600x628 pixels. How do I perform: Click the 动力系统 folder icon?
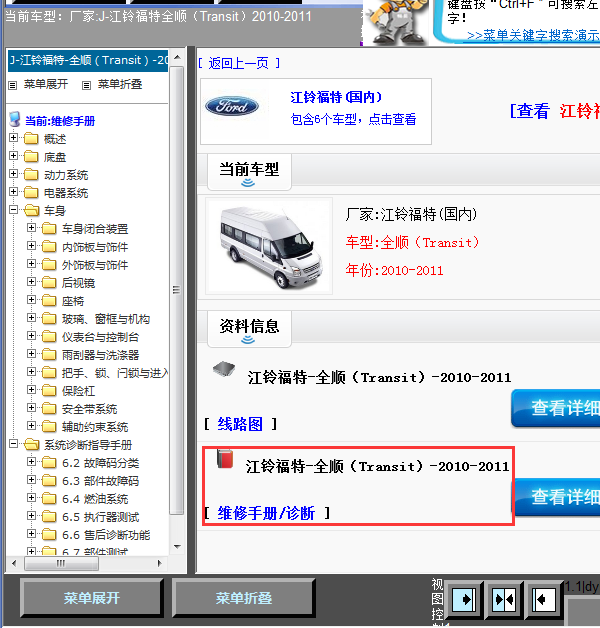31,175
